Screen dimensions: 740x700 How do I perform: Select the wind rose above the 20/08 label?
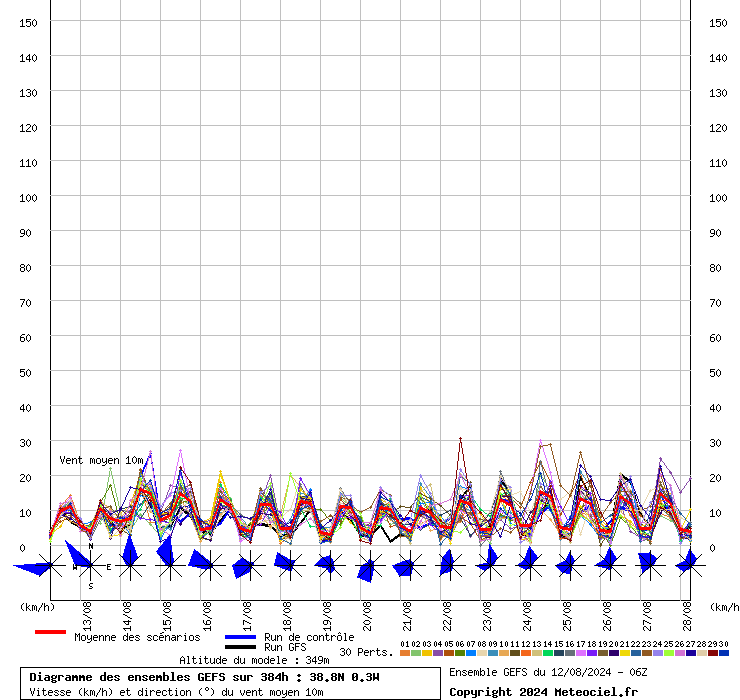367,567
